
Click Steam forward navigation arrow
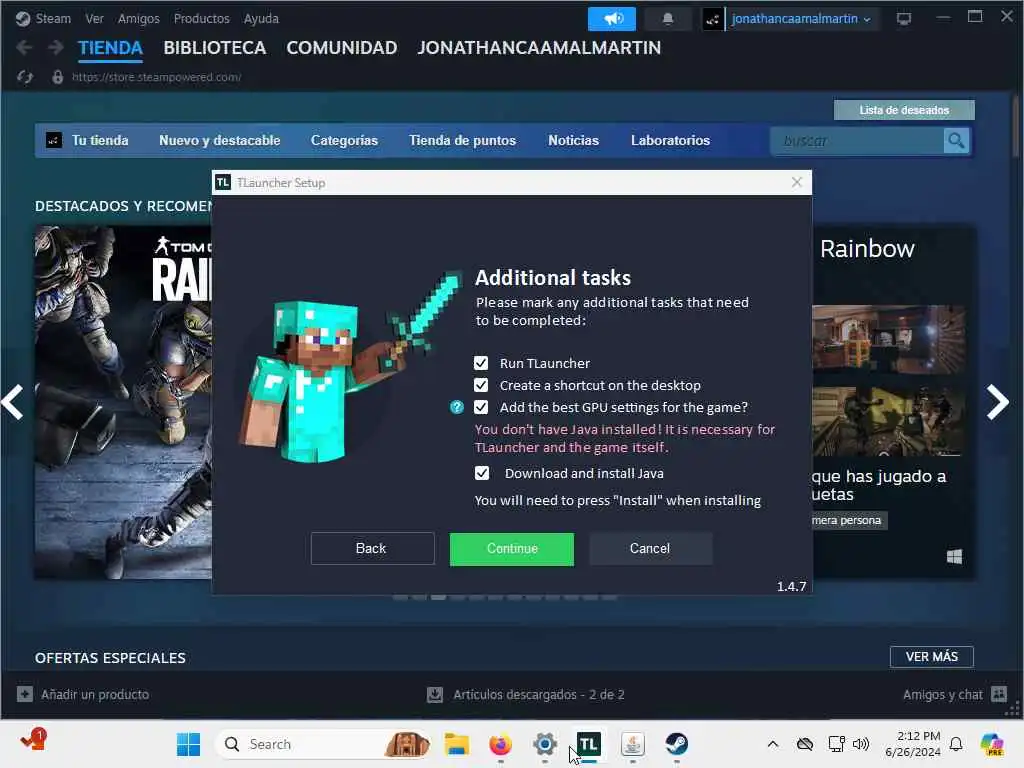56,48
